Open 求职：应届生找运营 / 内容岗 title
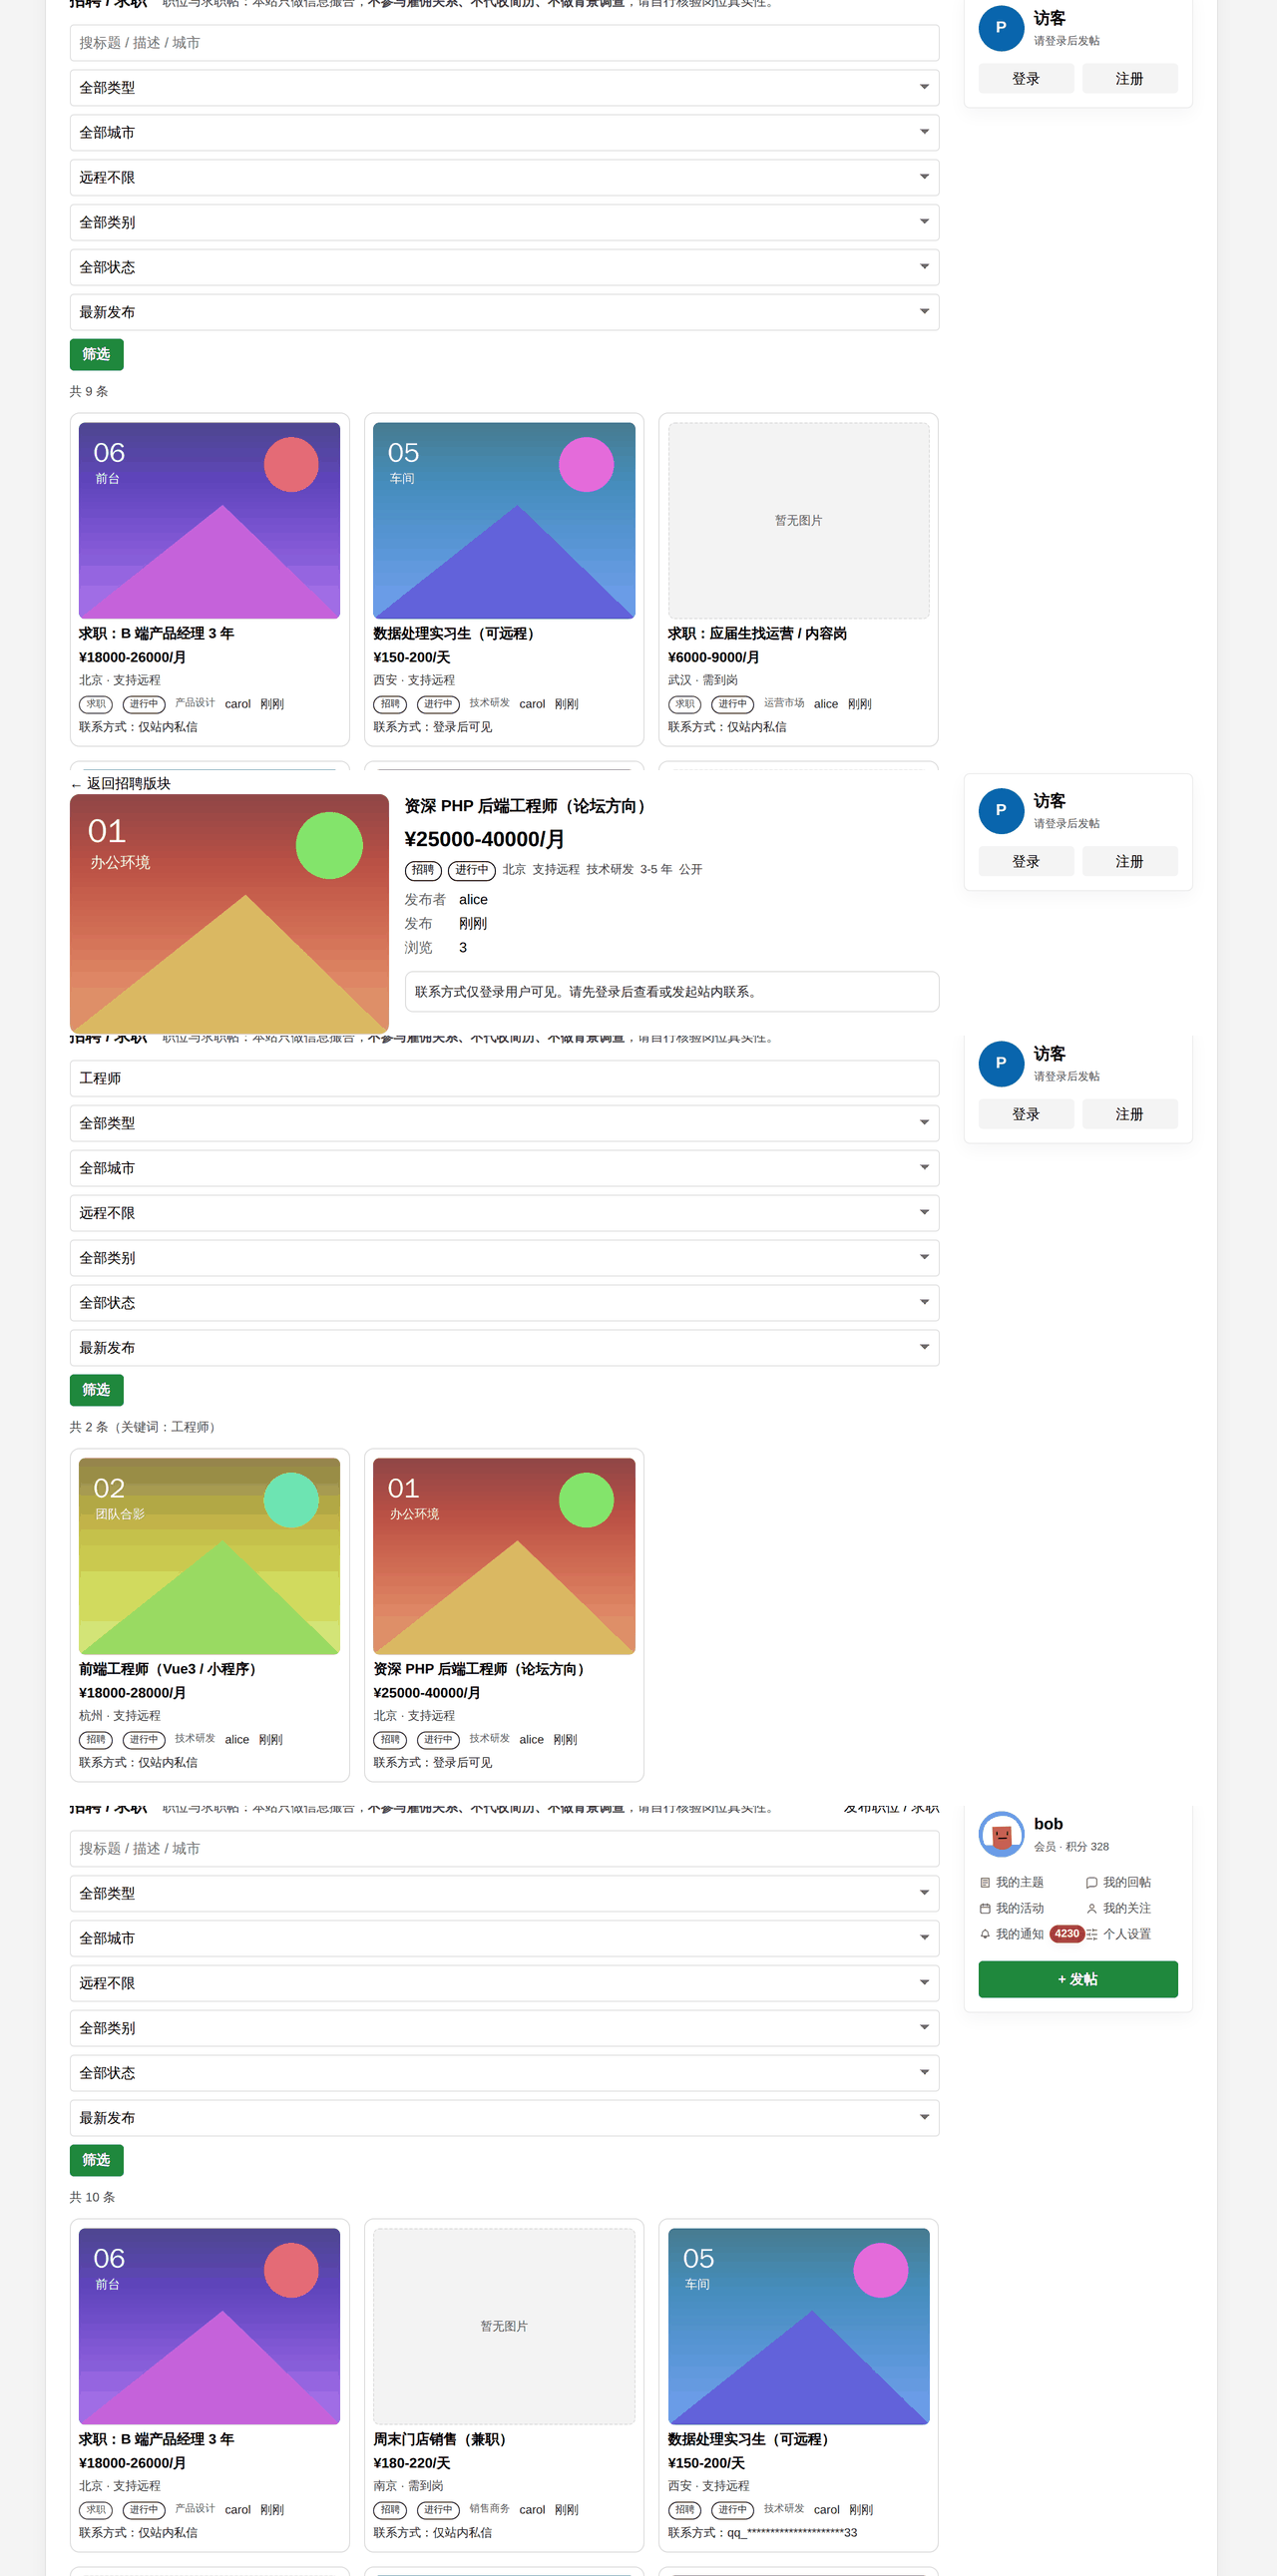Viewport: 1277px width, 2576px height. pos(757,633)
